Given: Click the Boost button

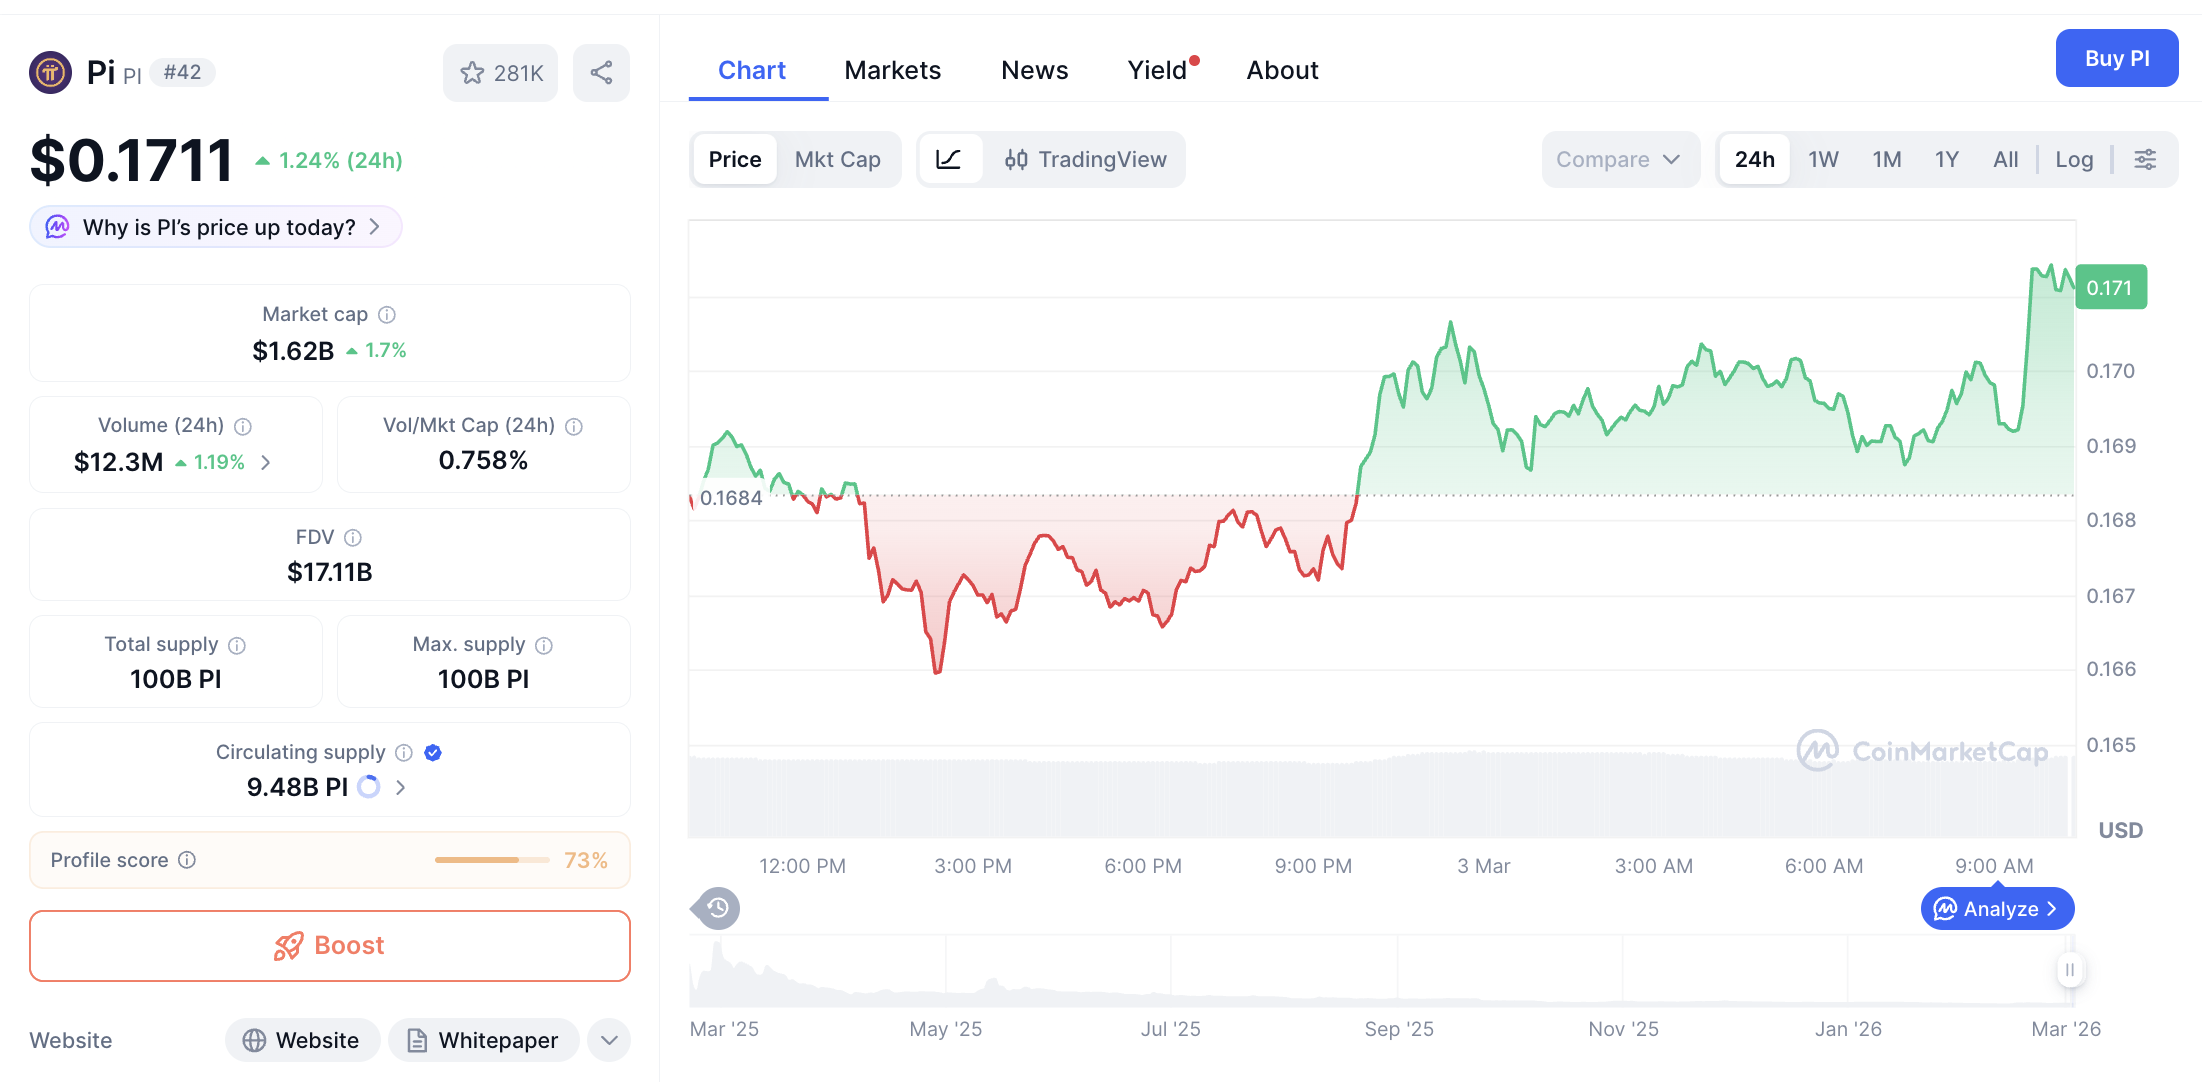Looking at the screenshot, I should (x=329, y=945).
